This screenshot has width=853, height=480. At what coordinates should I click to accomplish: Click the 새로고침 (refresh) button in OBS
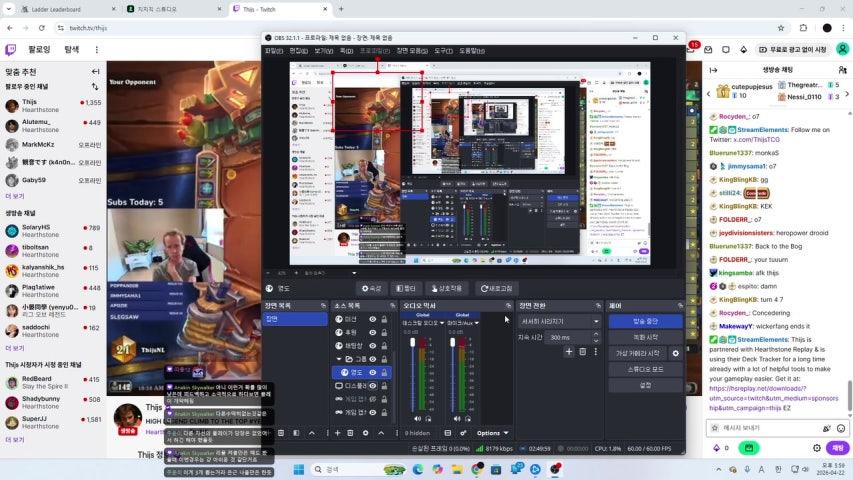pyautogui.click(x=496, y=288)
